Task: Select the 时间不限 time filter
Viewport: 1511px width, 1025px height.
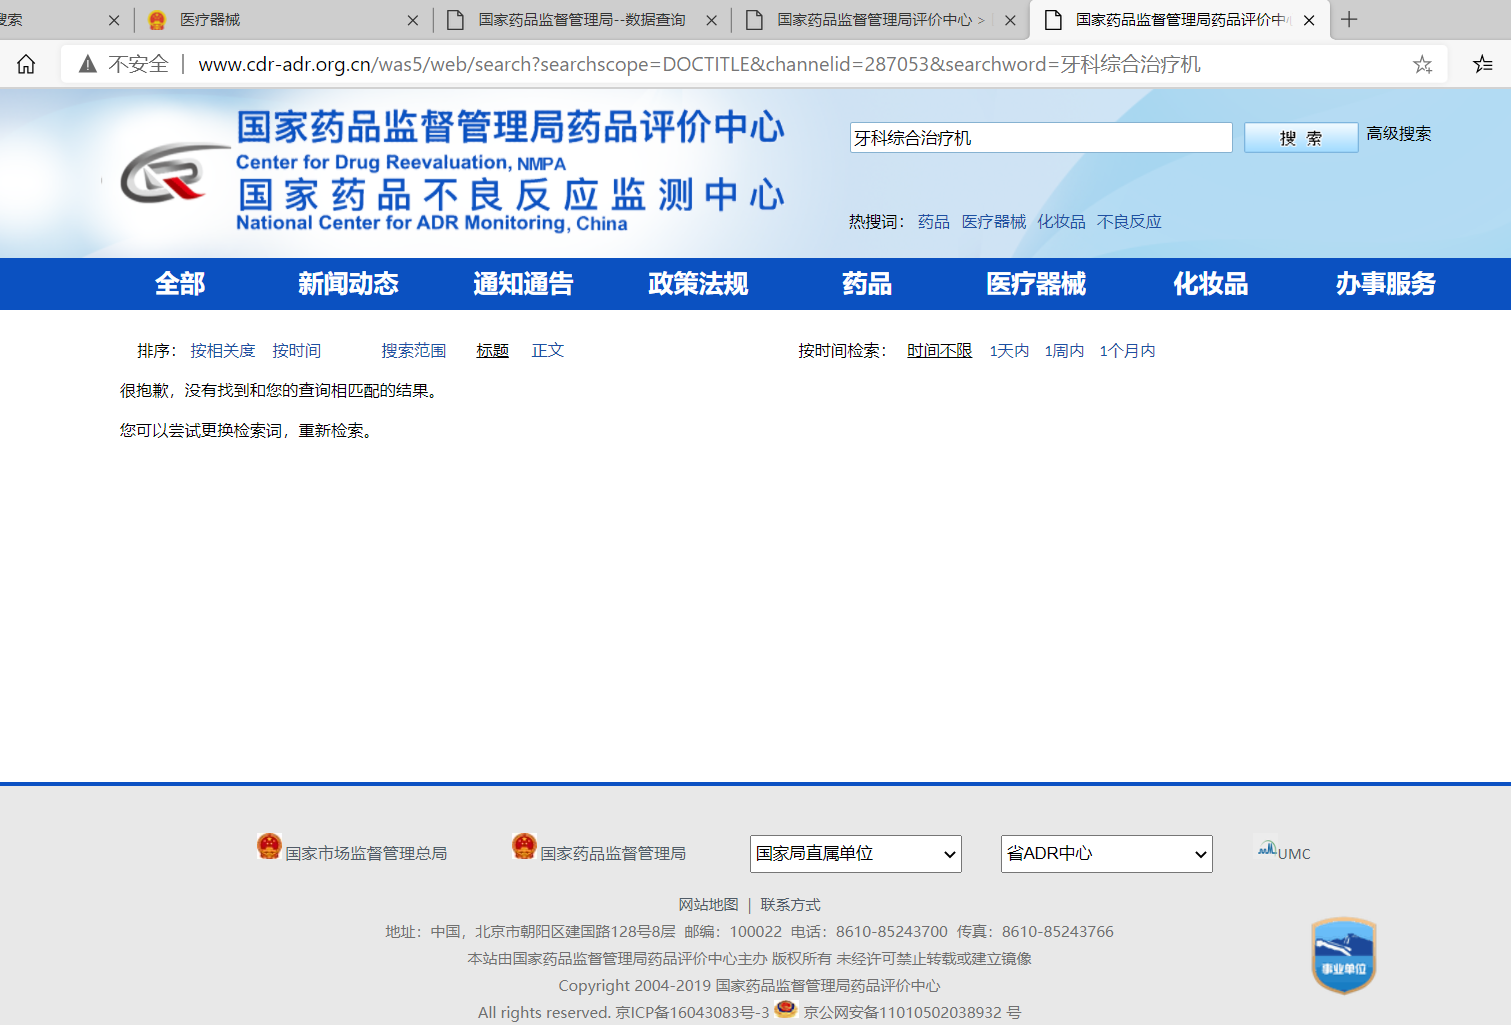Action: (939, 351)
